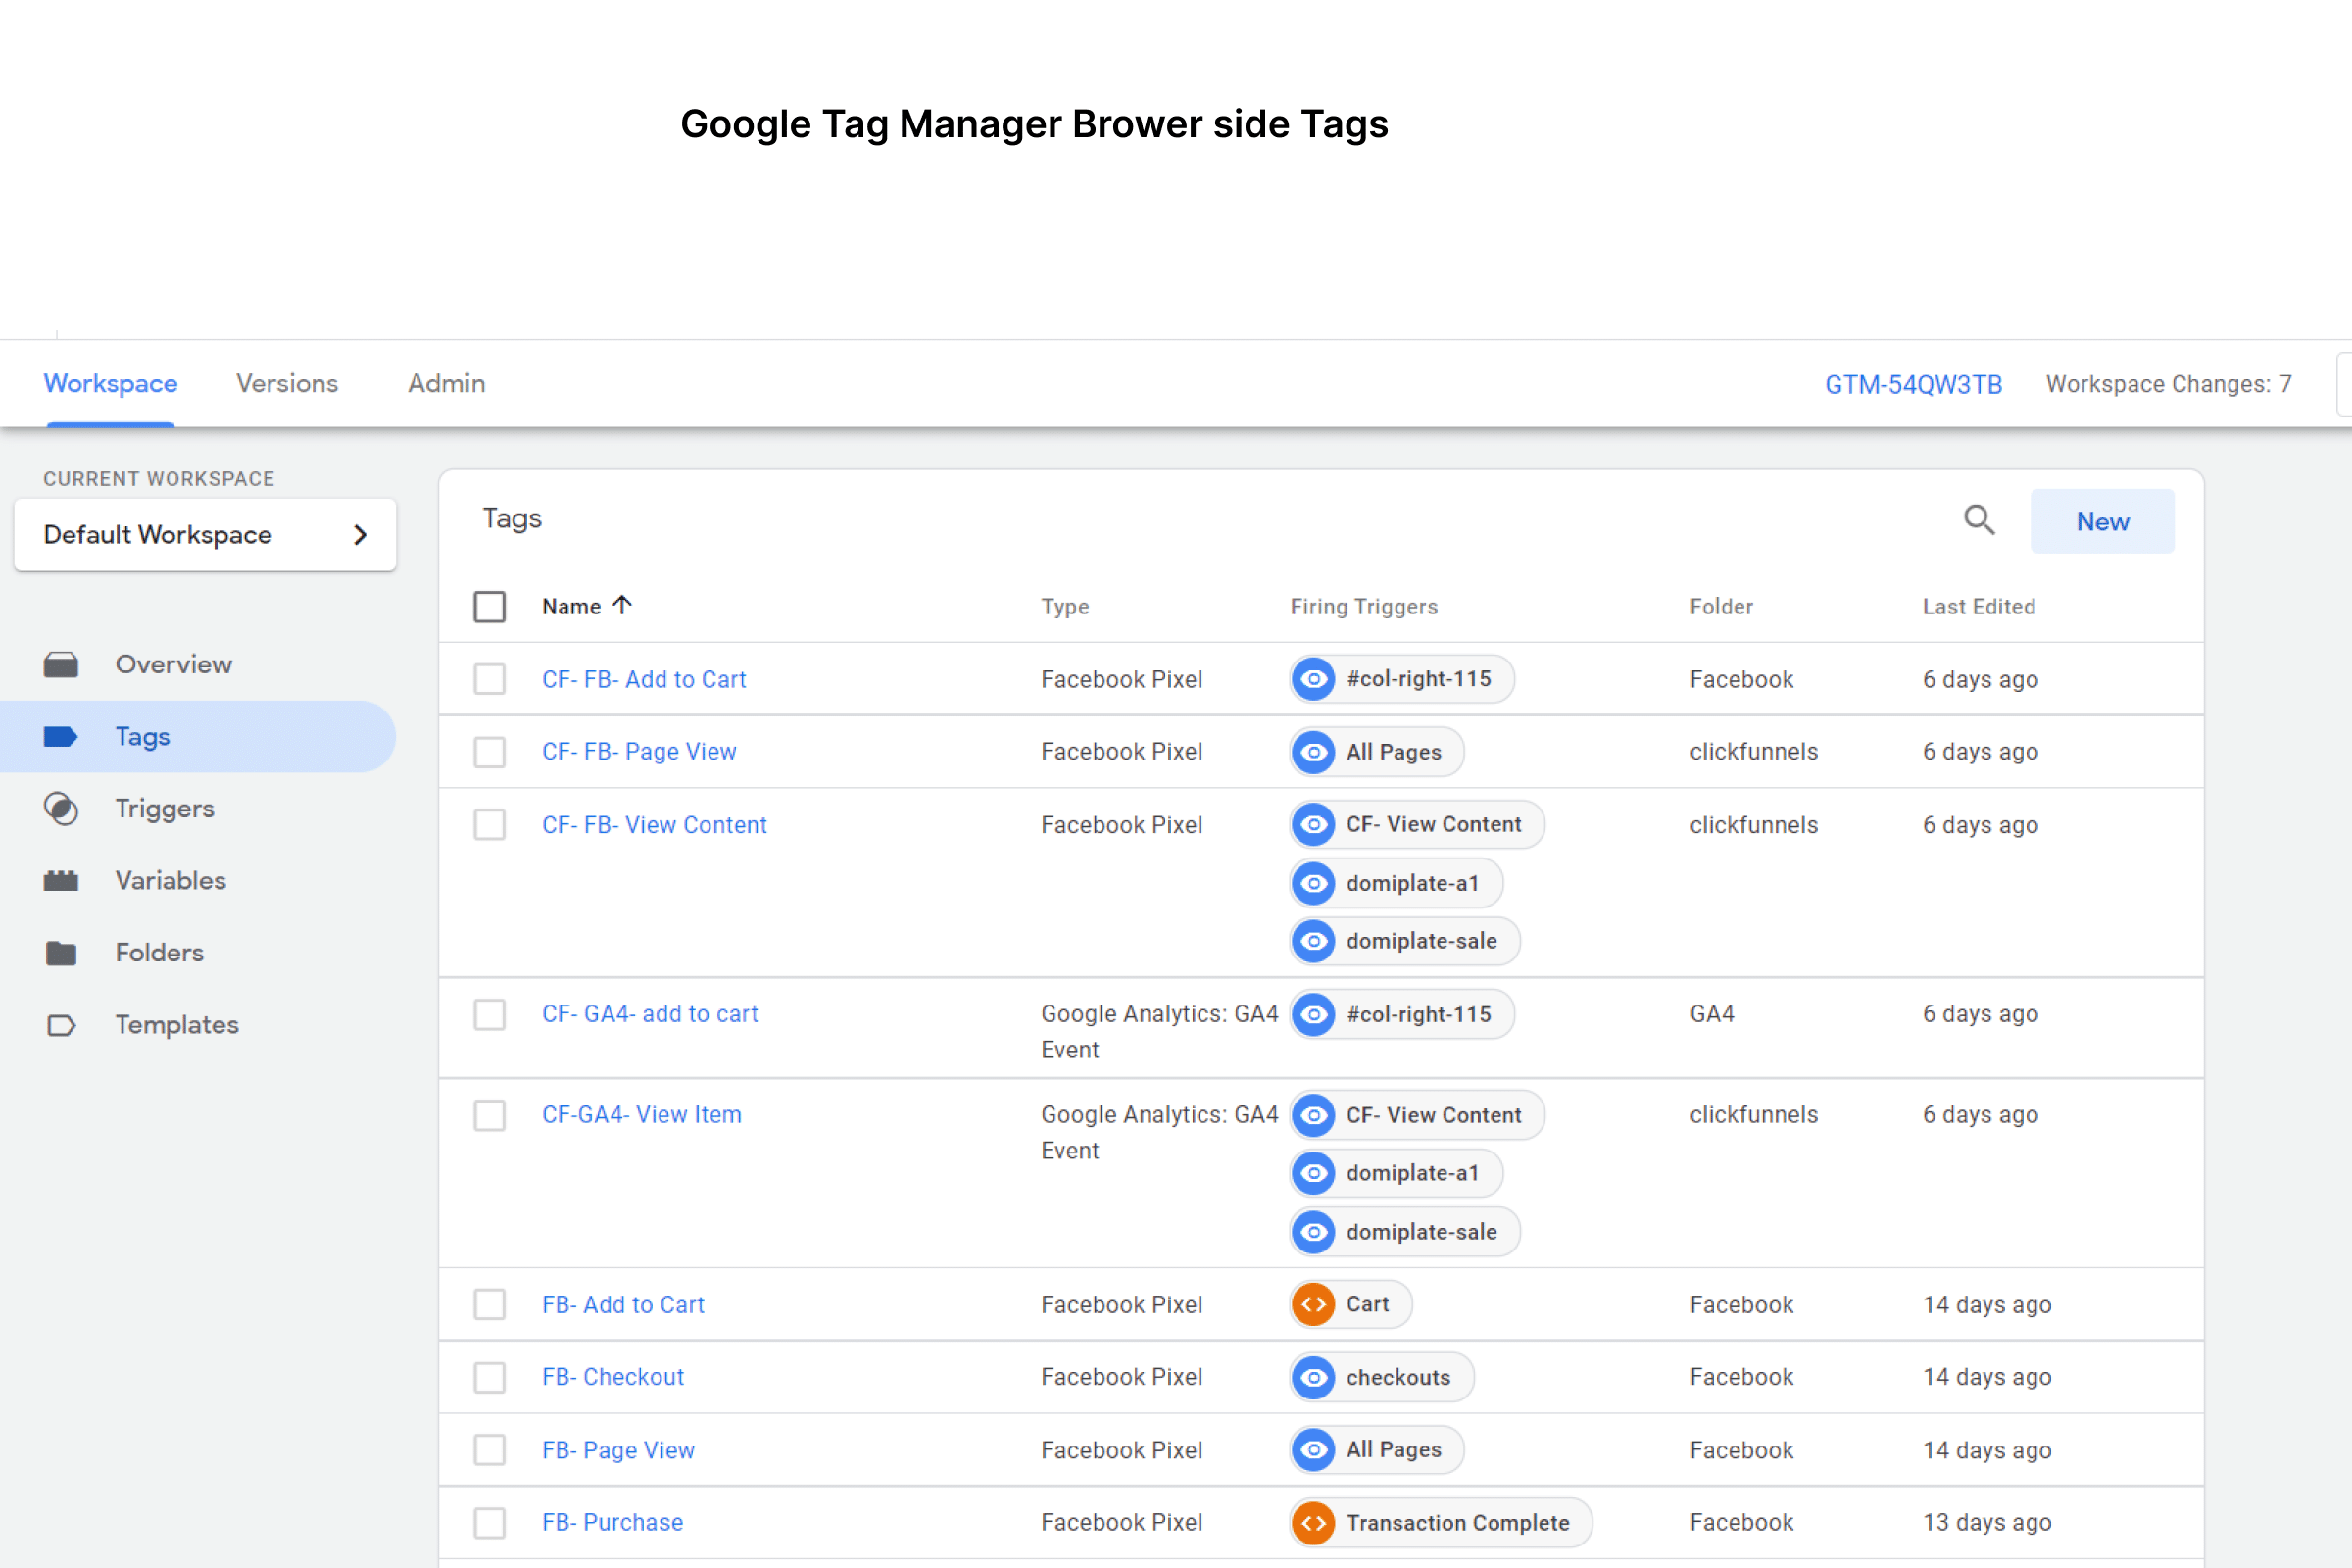Open Overview from the sidebar icon
This screenshot has height=1568, width=2352.
tap(61, 664)
